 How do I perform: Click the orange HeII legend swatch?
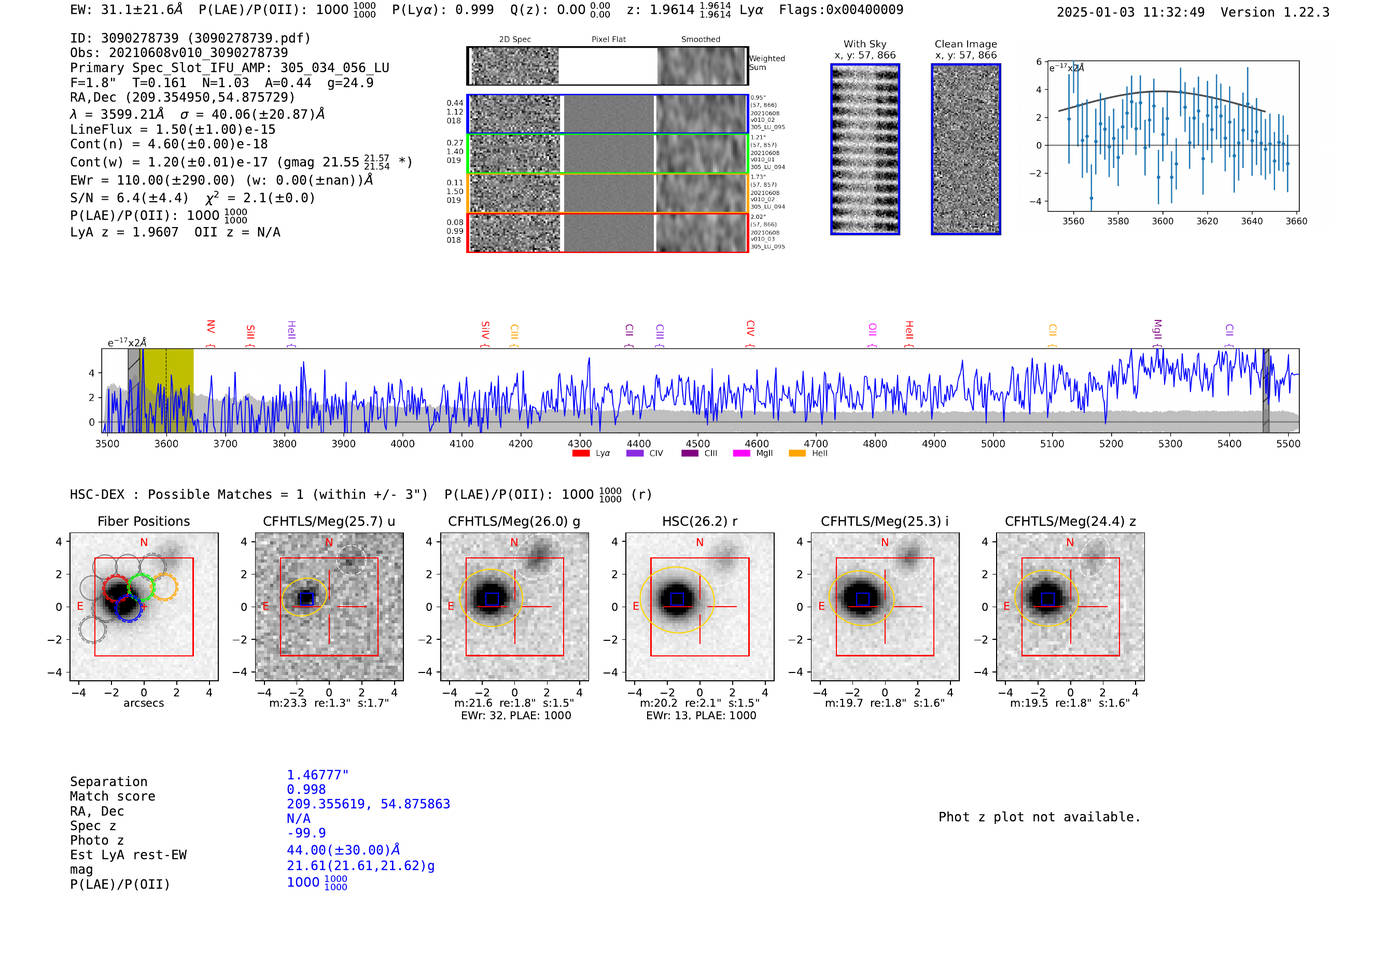(x=797, y=454)
